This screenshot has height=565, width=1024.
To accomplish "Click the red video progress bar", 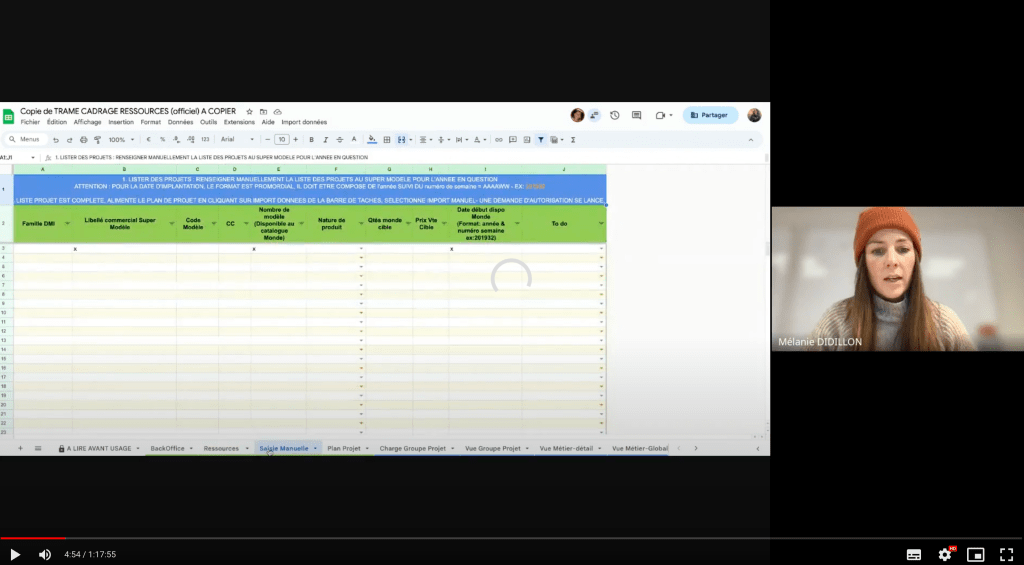I will click(32, 538).
